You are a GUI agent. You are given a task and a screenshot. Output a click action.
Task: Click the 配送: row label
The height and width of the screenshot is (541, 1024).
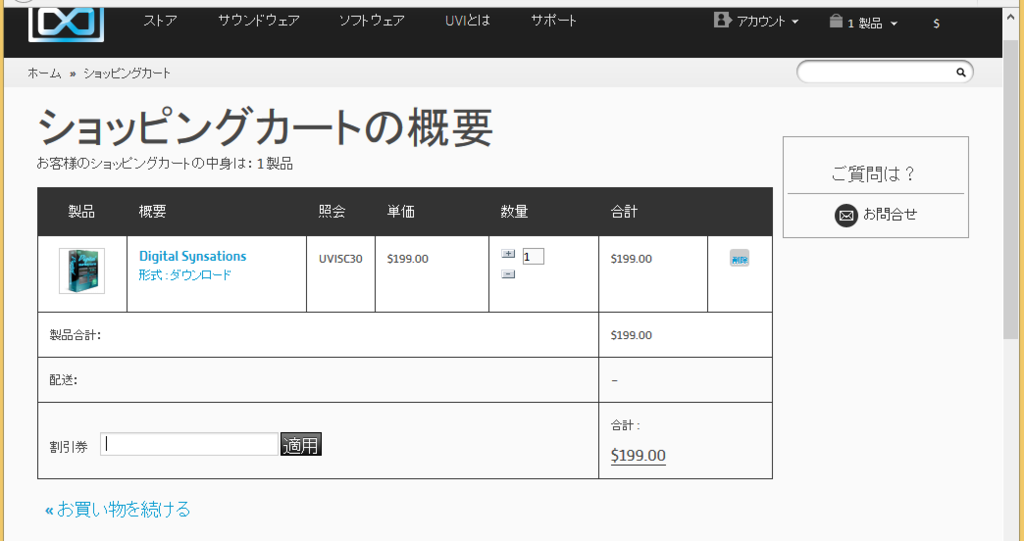[63, 380]
